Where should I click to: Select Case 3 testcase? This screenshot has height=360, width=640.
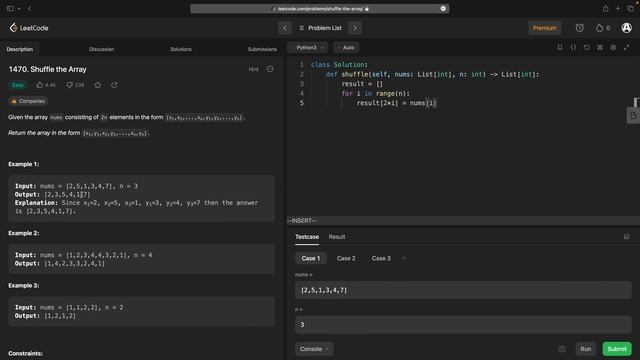[x=381, y=258]
